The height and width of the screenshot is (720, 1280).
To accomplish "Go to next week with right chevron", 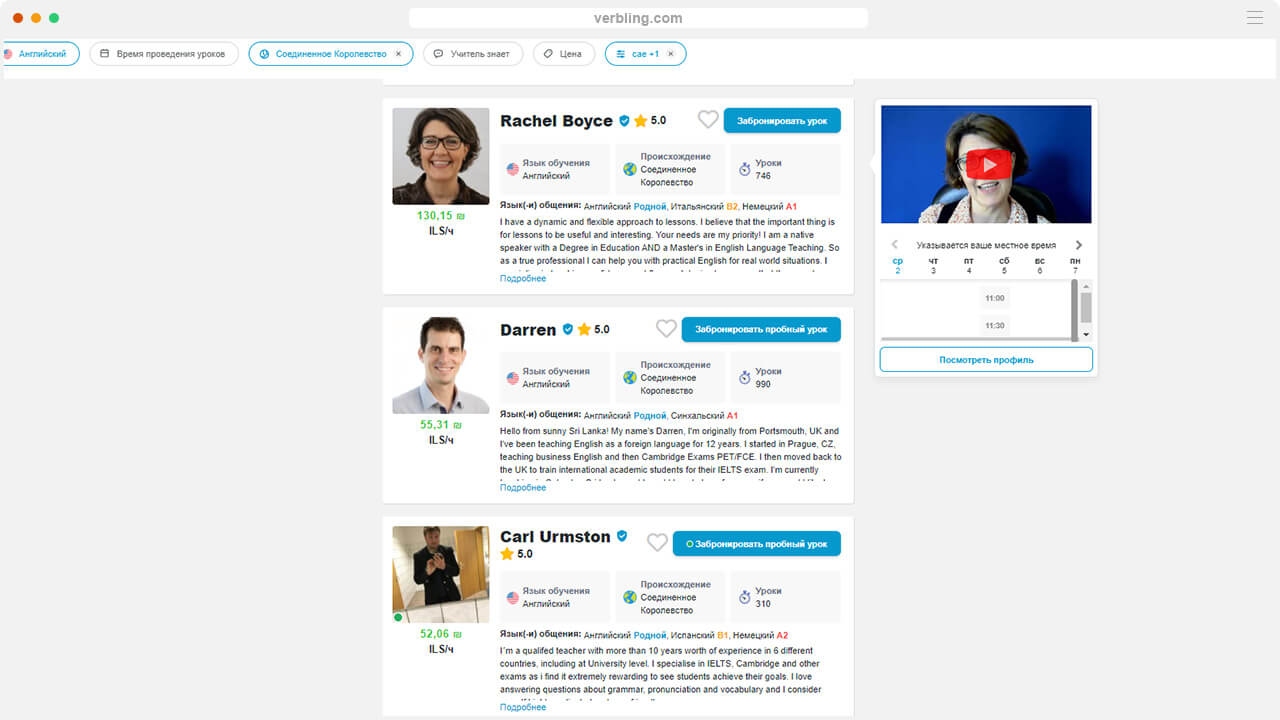I will click(x=1079, y=245).
